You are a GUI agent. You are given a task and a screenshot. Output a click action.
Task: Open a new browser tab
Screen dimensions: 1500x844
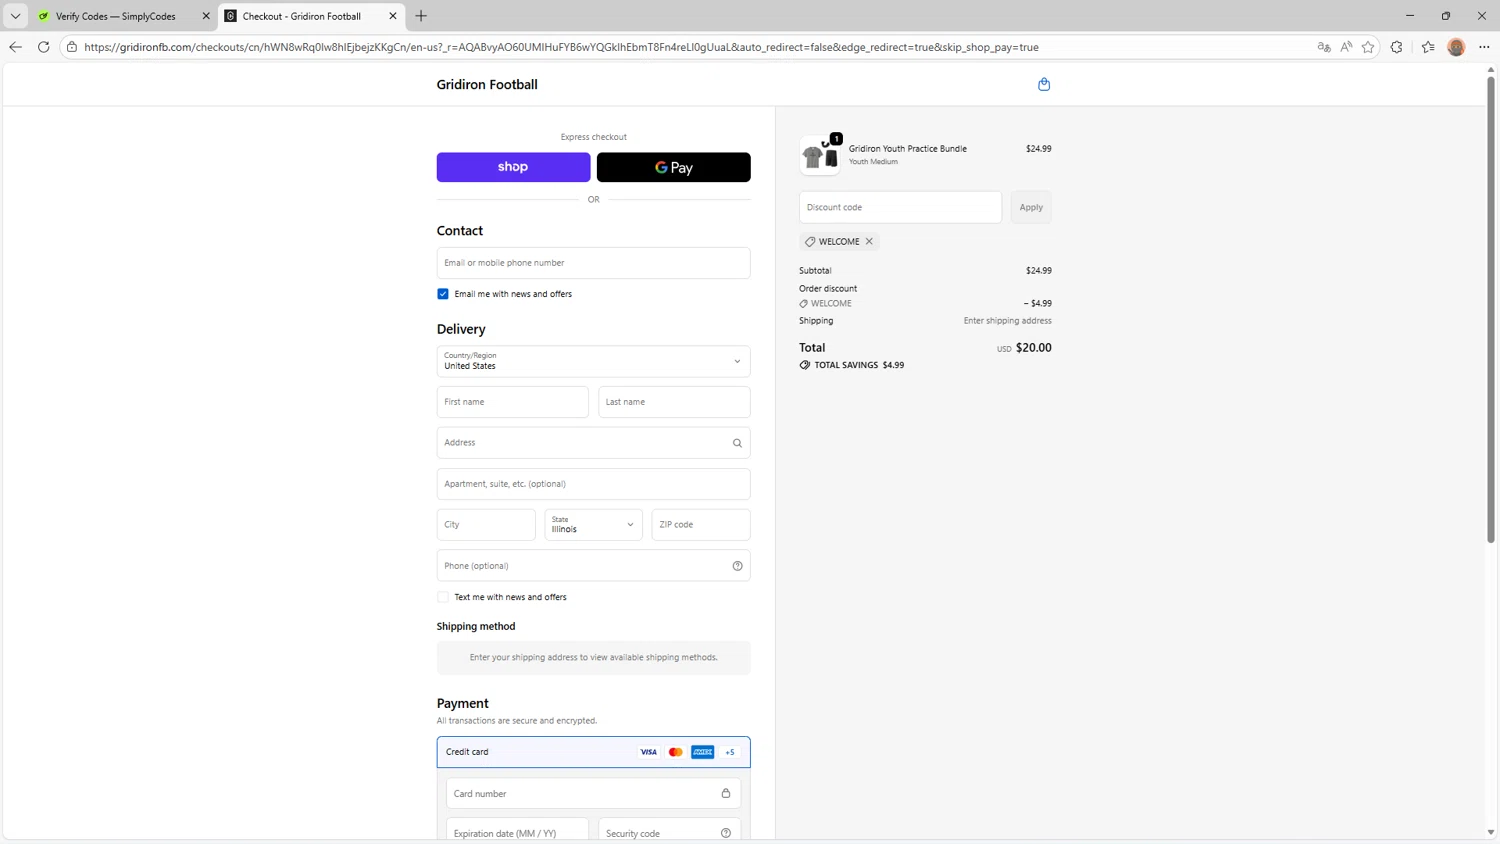[421, 16]
